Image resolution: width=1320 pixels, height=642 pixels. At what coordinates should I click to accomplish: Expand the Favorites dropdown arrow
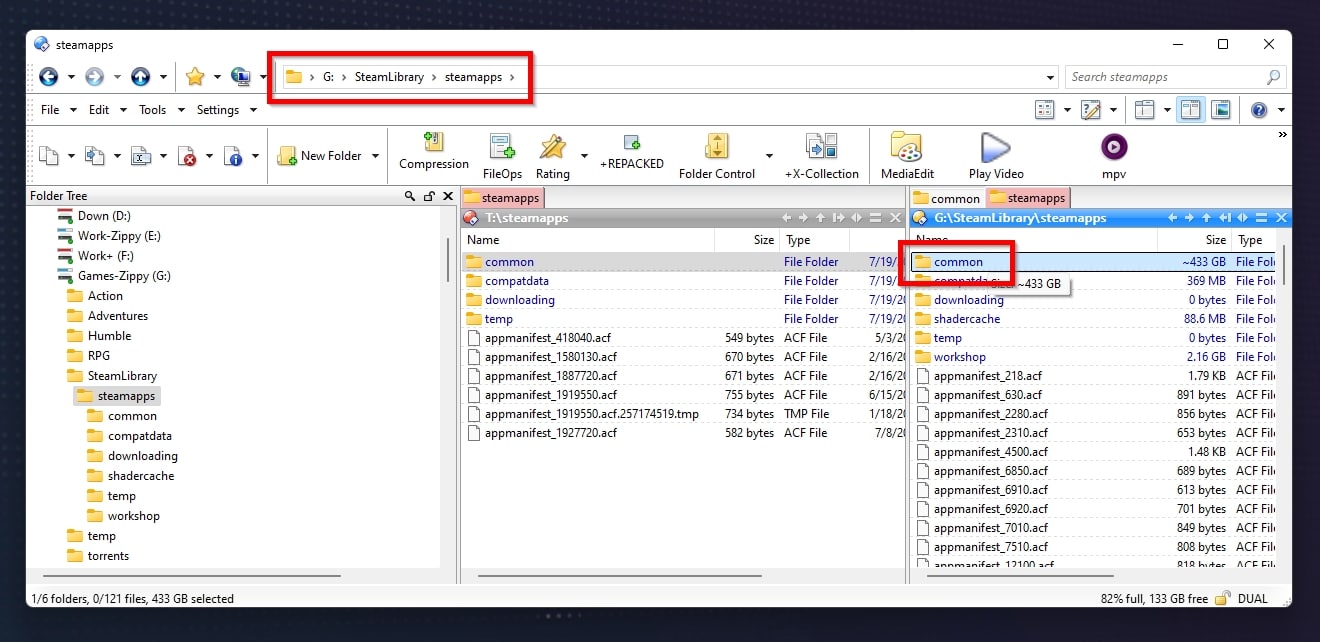(217, 77)
